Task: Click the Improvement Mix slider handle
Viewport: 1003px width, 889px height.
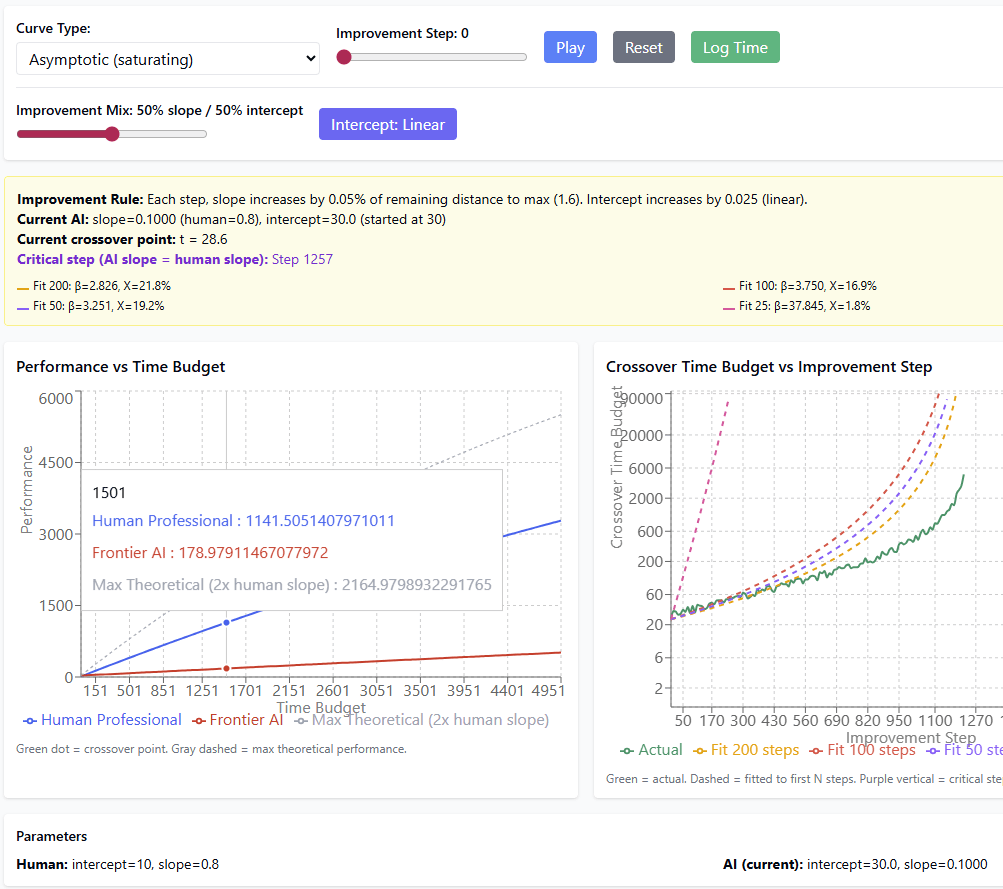Action: click(x=112, y=134)
